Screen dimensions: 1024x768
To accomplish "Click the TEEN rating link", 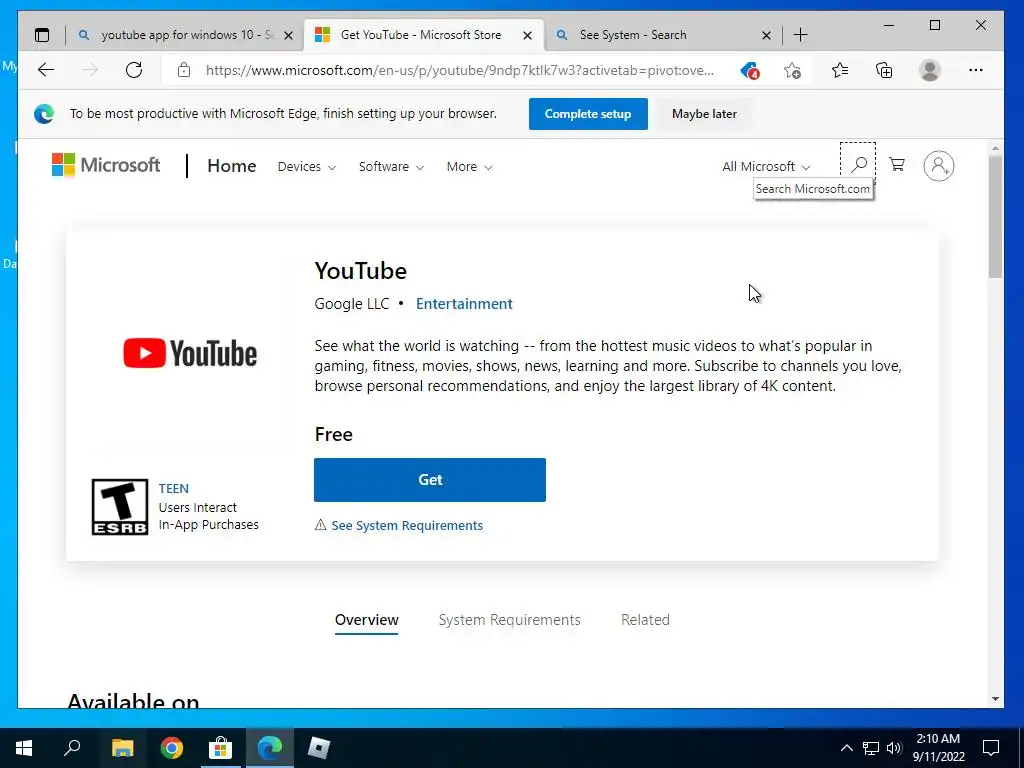I will pyautogui.click(x=174, y=488).
